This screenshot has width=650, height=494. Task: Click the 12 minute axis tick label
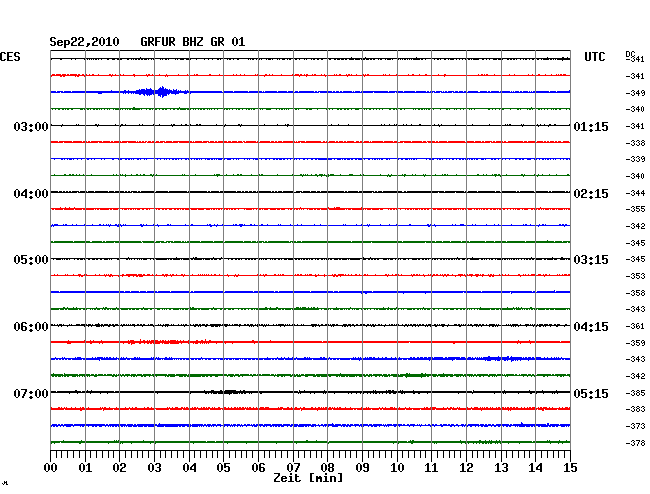pos(466,468)
